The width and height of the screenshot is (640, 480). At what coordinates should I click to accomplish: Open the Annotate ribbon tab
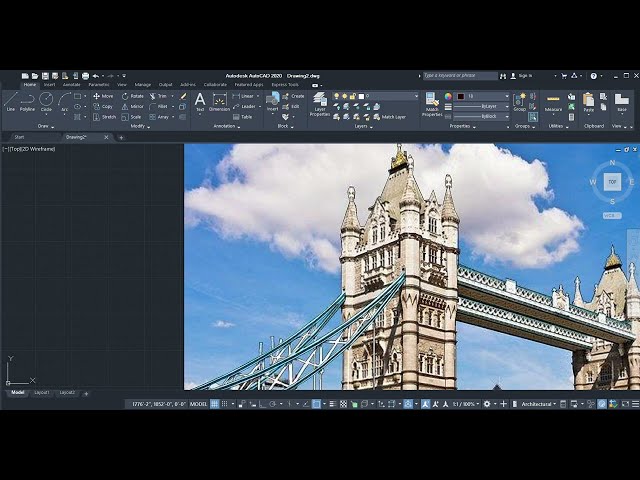pyautogui.click(x=71, y=85)
